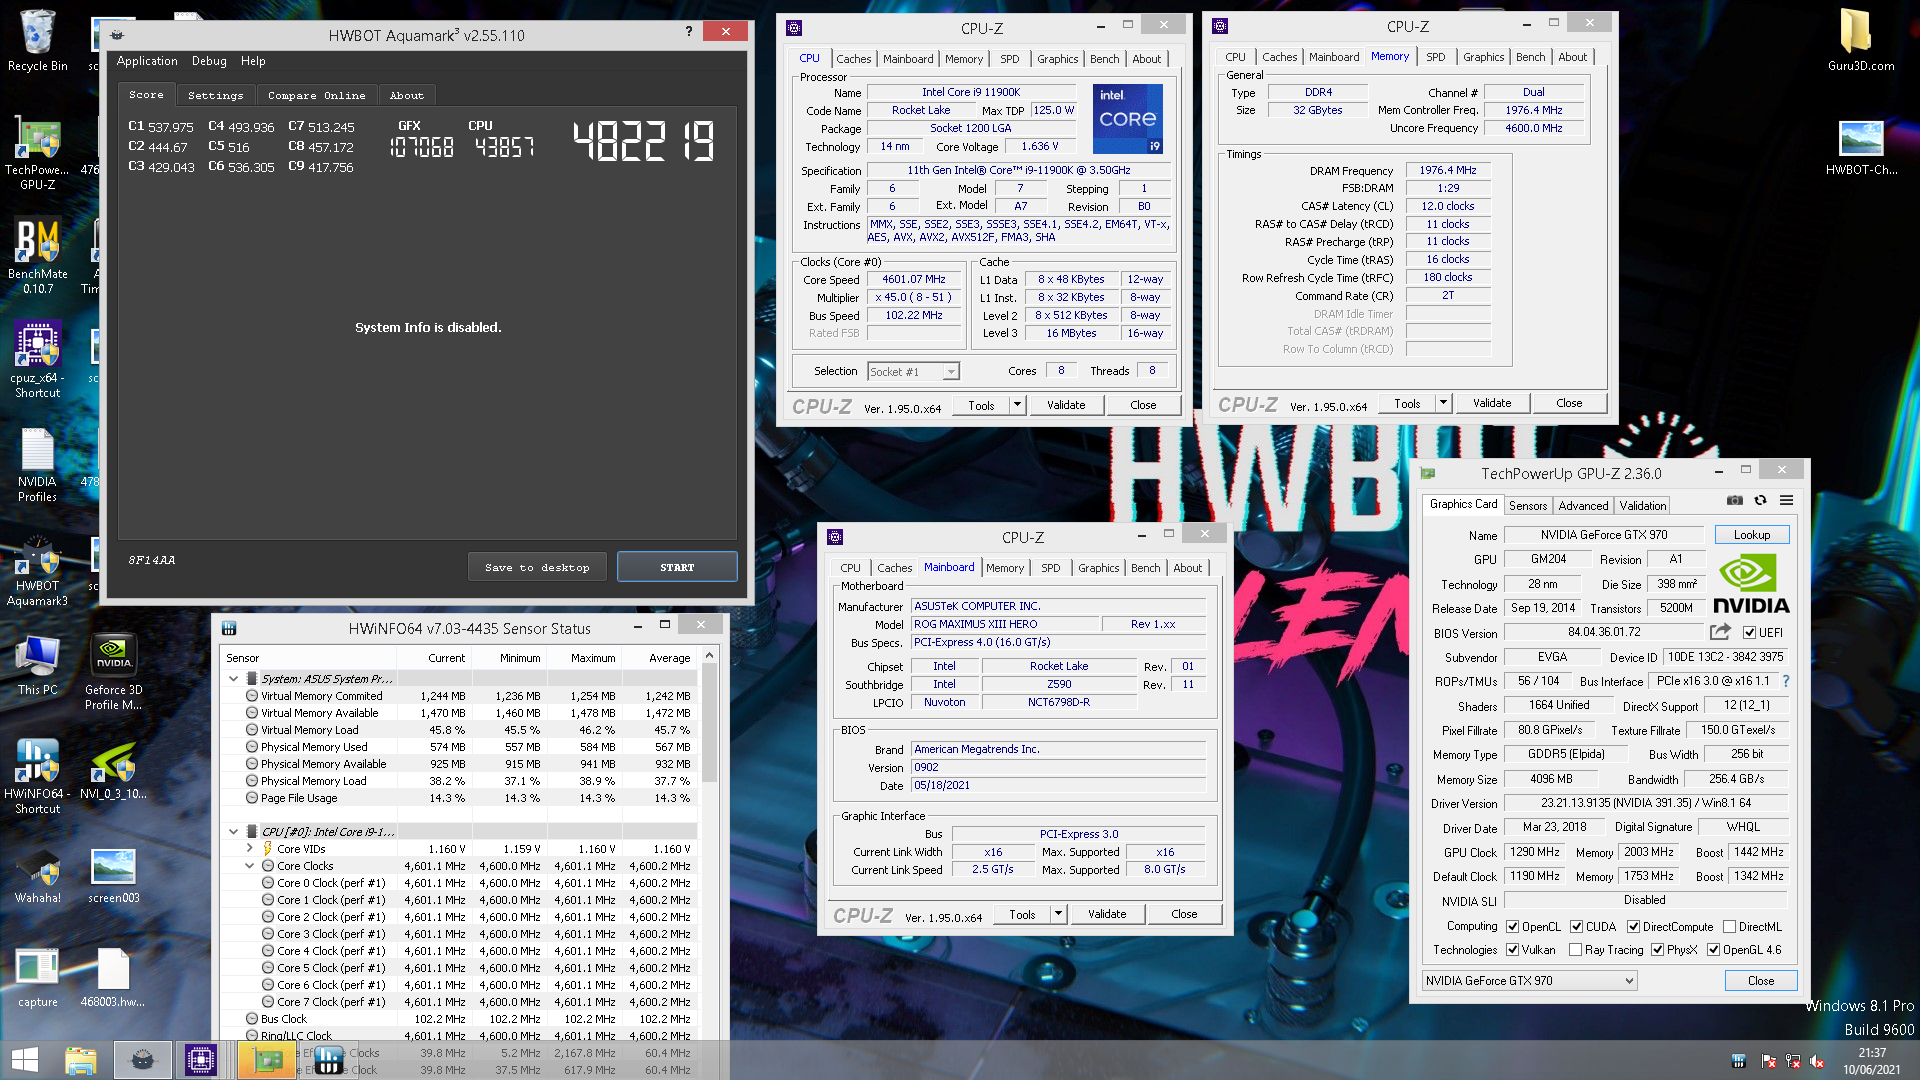1920x1080 pixels.
Task: Select the NVIDIA Profiles file icon
Action: coord(38,465)
